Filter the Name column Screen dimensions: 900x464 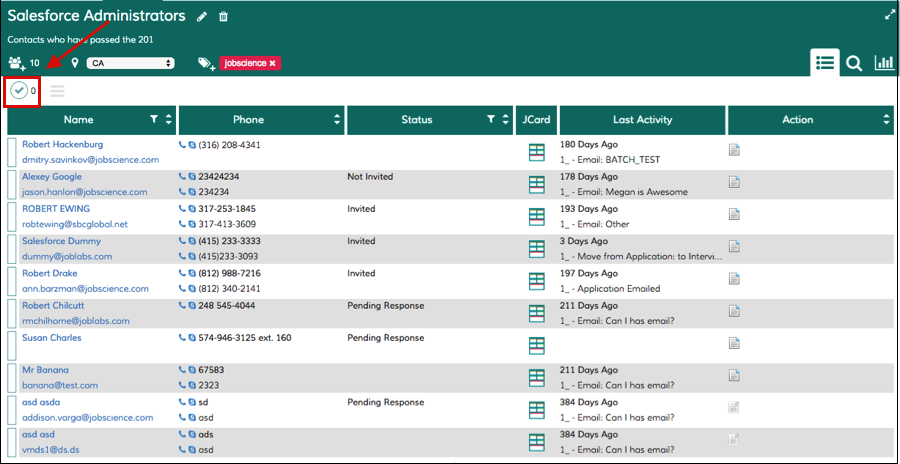tap(154, 119)
